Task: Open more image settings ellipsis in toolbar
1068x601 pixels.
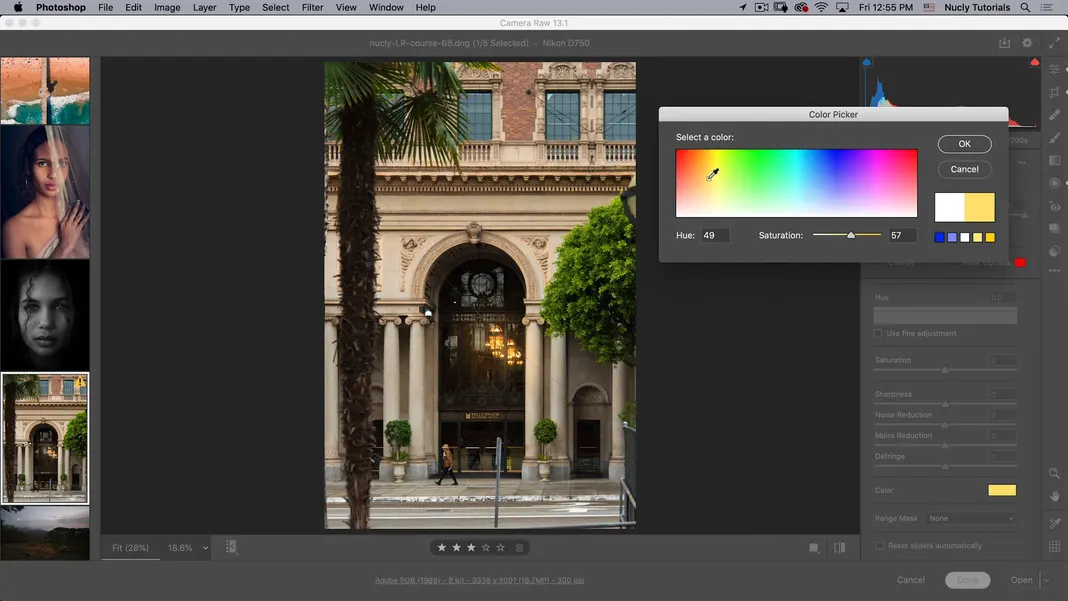Action: [1054, 271]
